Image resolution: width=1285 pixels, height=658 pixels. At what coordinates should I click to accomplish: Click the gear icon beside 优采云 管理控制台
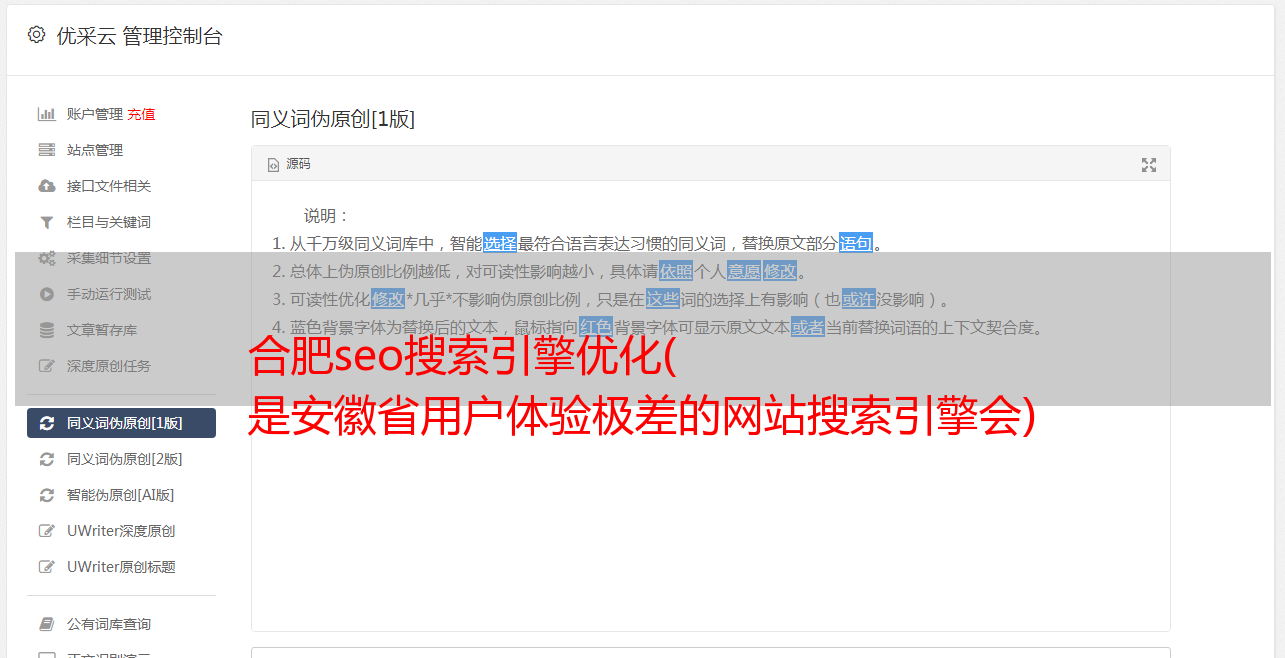click(x=36, y=35)
